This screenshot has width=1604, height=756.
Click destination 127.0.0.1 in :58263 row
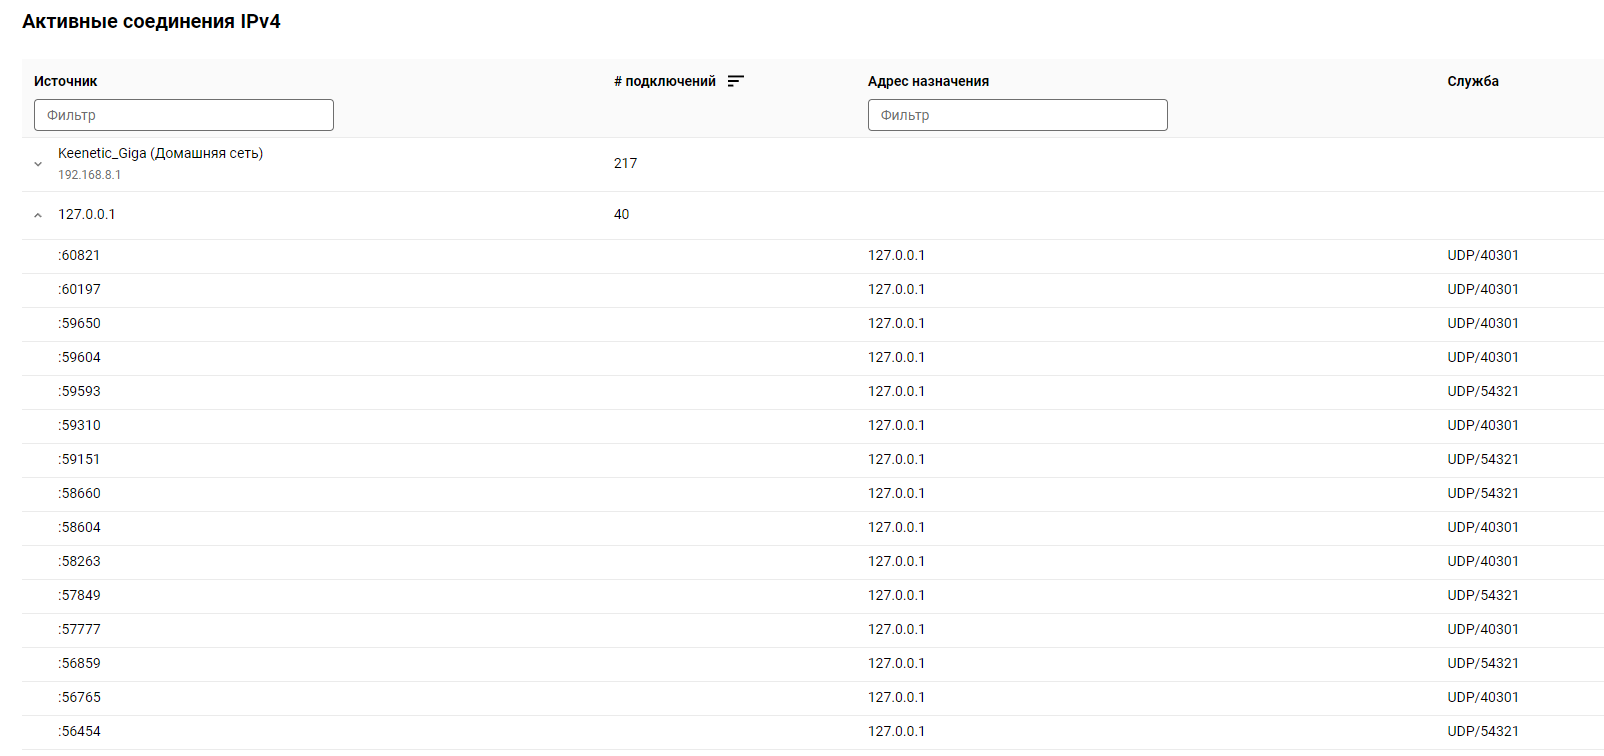click(x=896, y=561)
